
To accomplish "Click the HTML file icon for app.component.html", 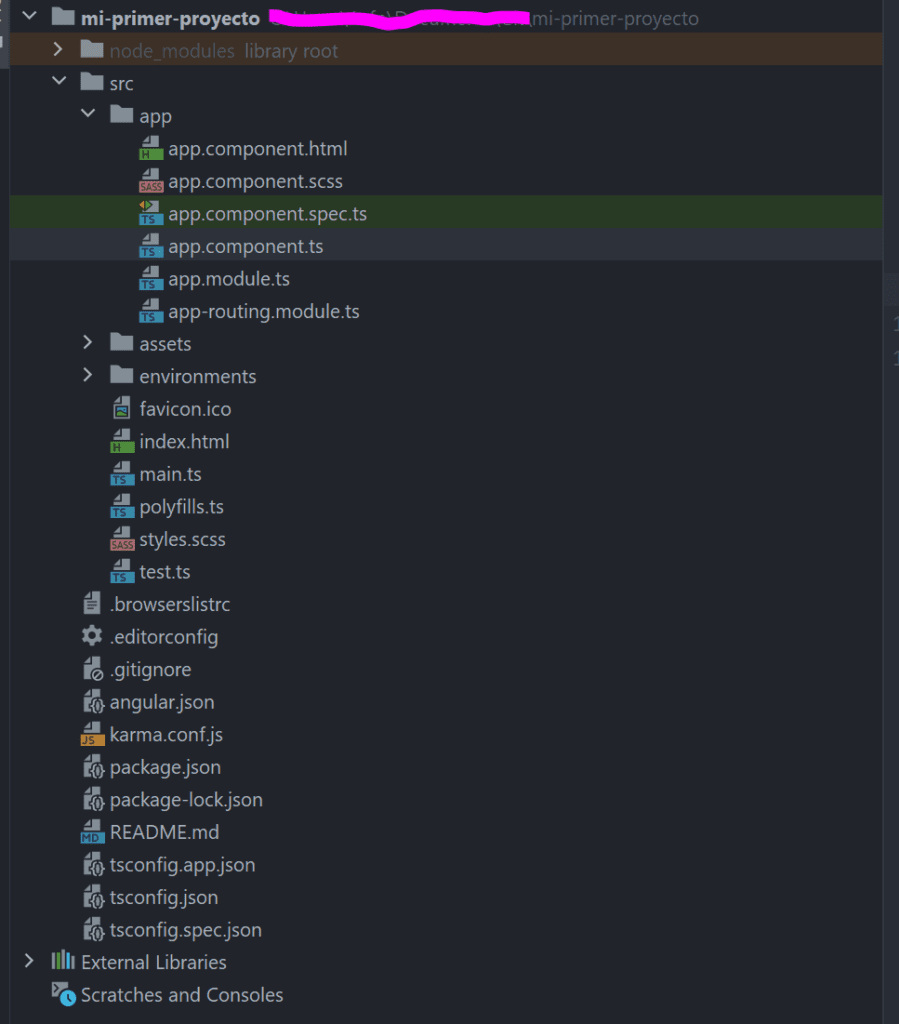I will point(149,147).
